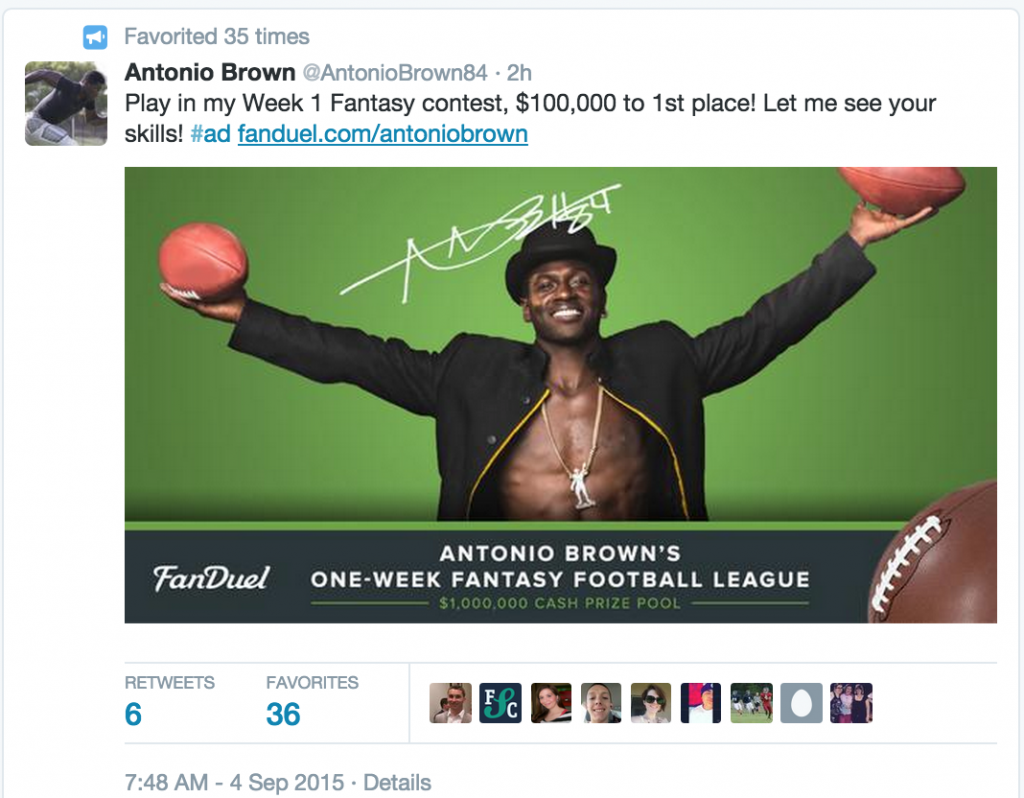Open the Antonio Brown display name
The height and width of the screenshot is (798, 1024).
click(x=210, y=72)
